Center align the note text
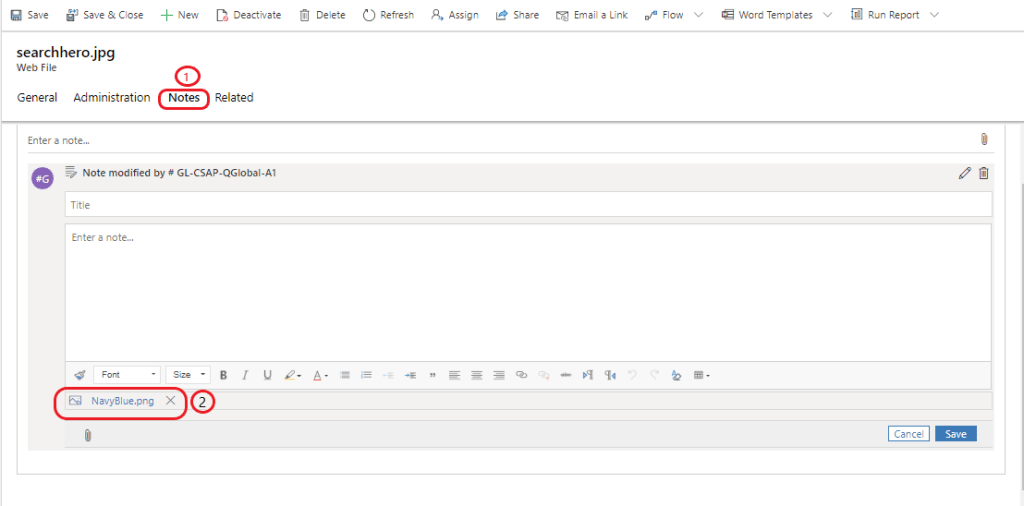Viewport: 1024px width, 506px height. coord(476,375)
